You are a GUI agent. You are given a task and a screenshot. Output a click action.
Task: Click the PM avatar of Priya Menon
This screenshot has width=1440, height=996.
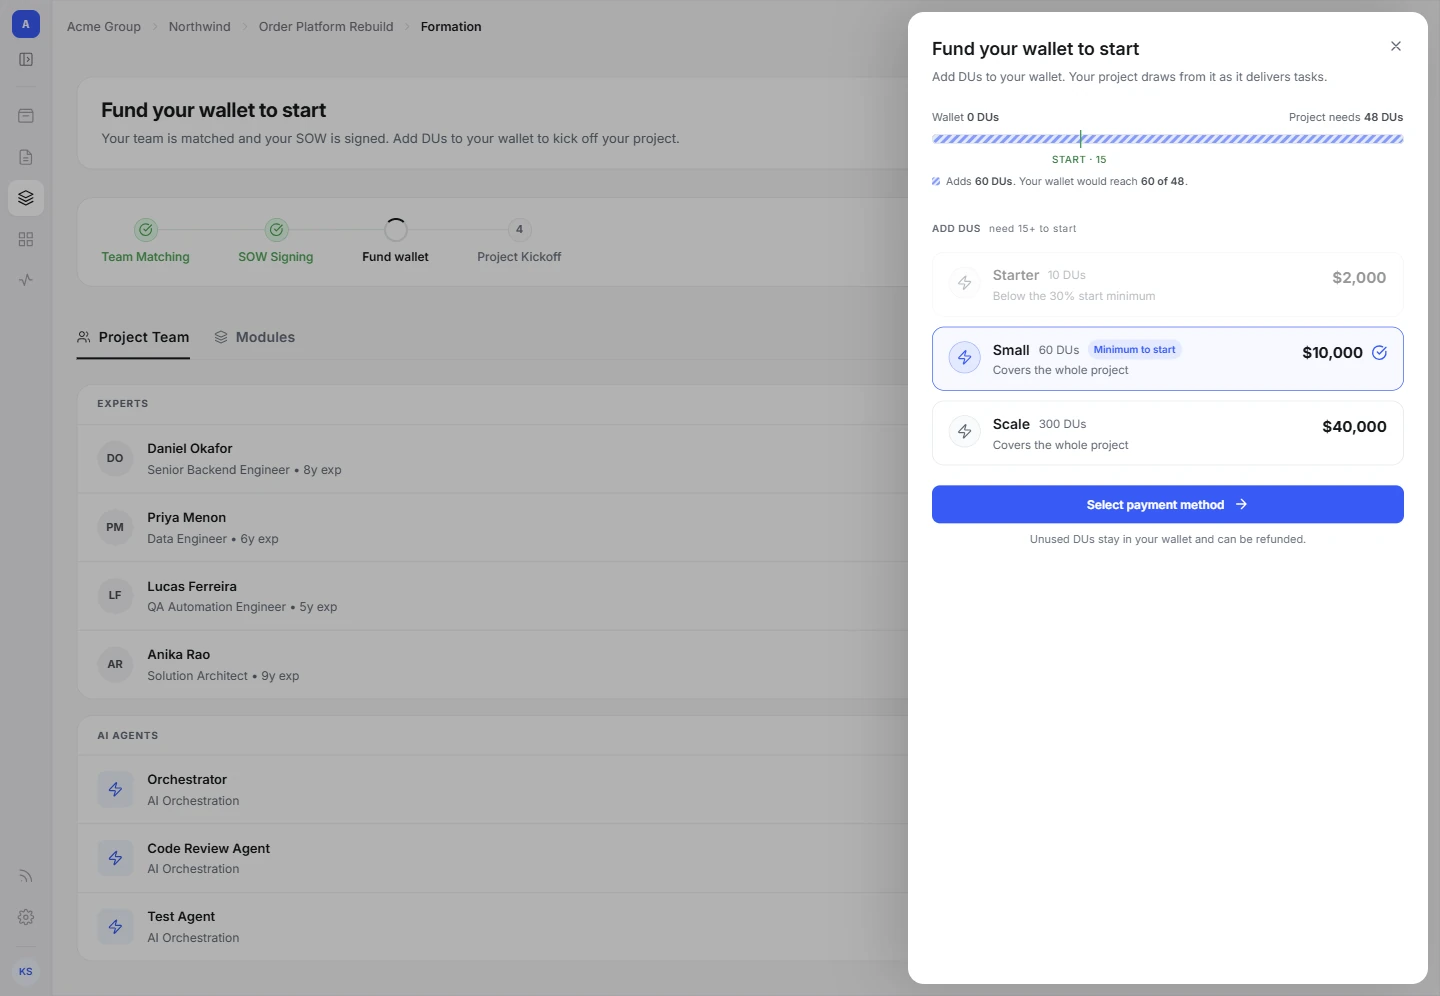coord(115,527)
